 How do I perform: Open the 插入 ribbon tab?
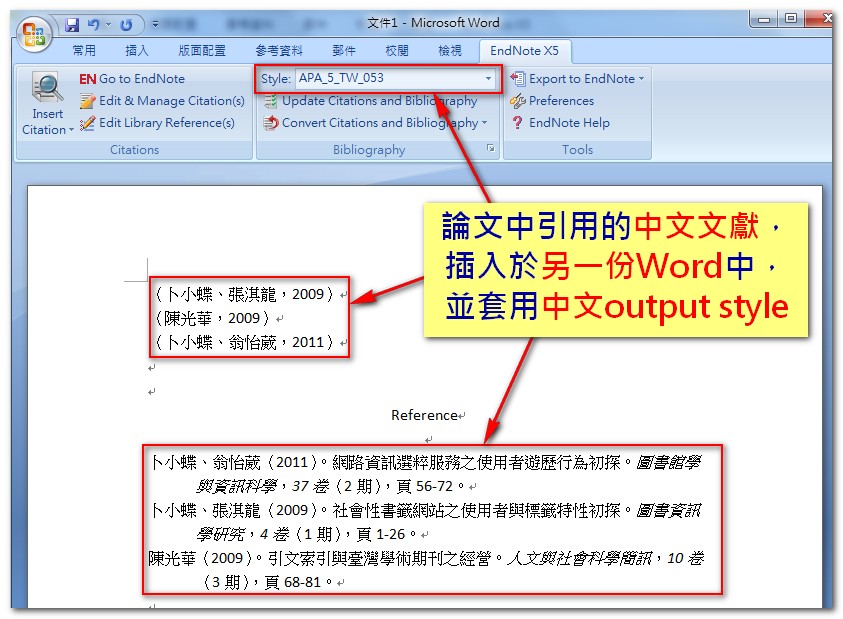137,51
